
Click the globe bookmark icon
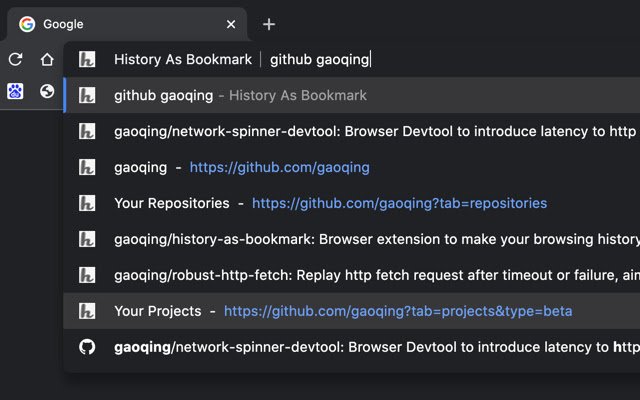tap(47, 91)
